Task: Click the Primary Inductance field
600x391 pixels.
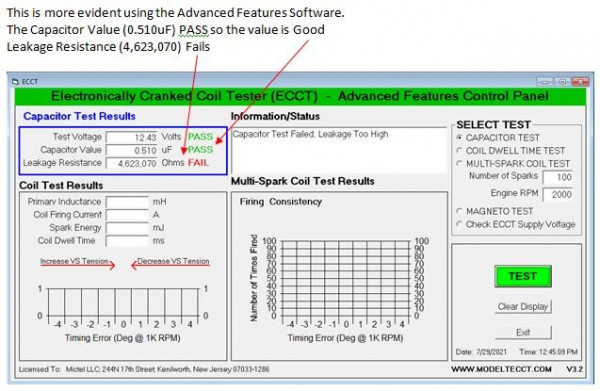Action: (127, 202)
